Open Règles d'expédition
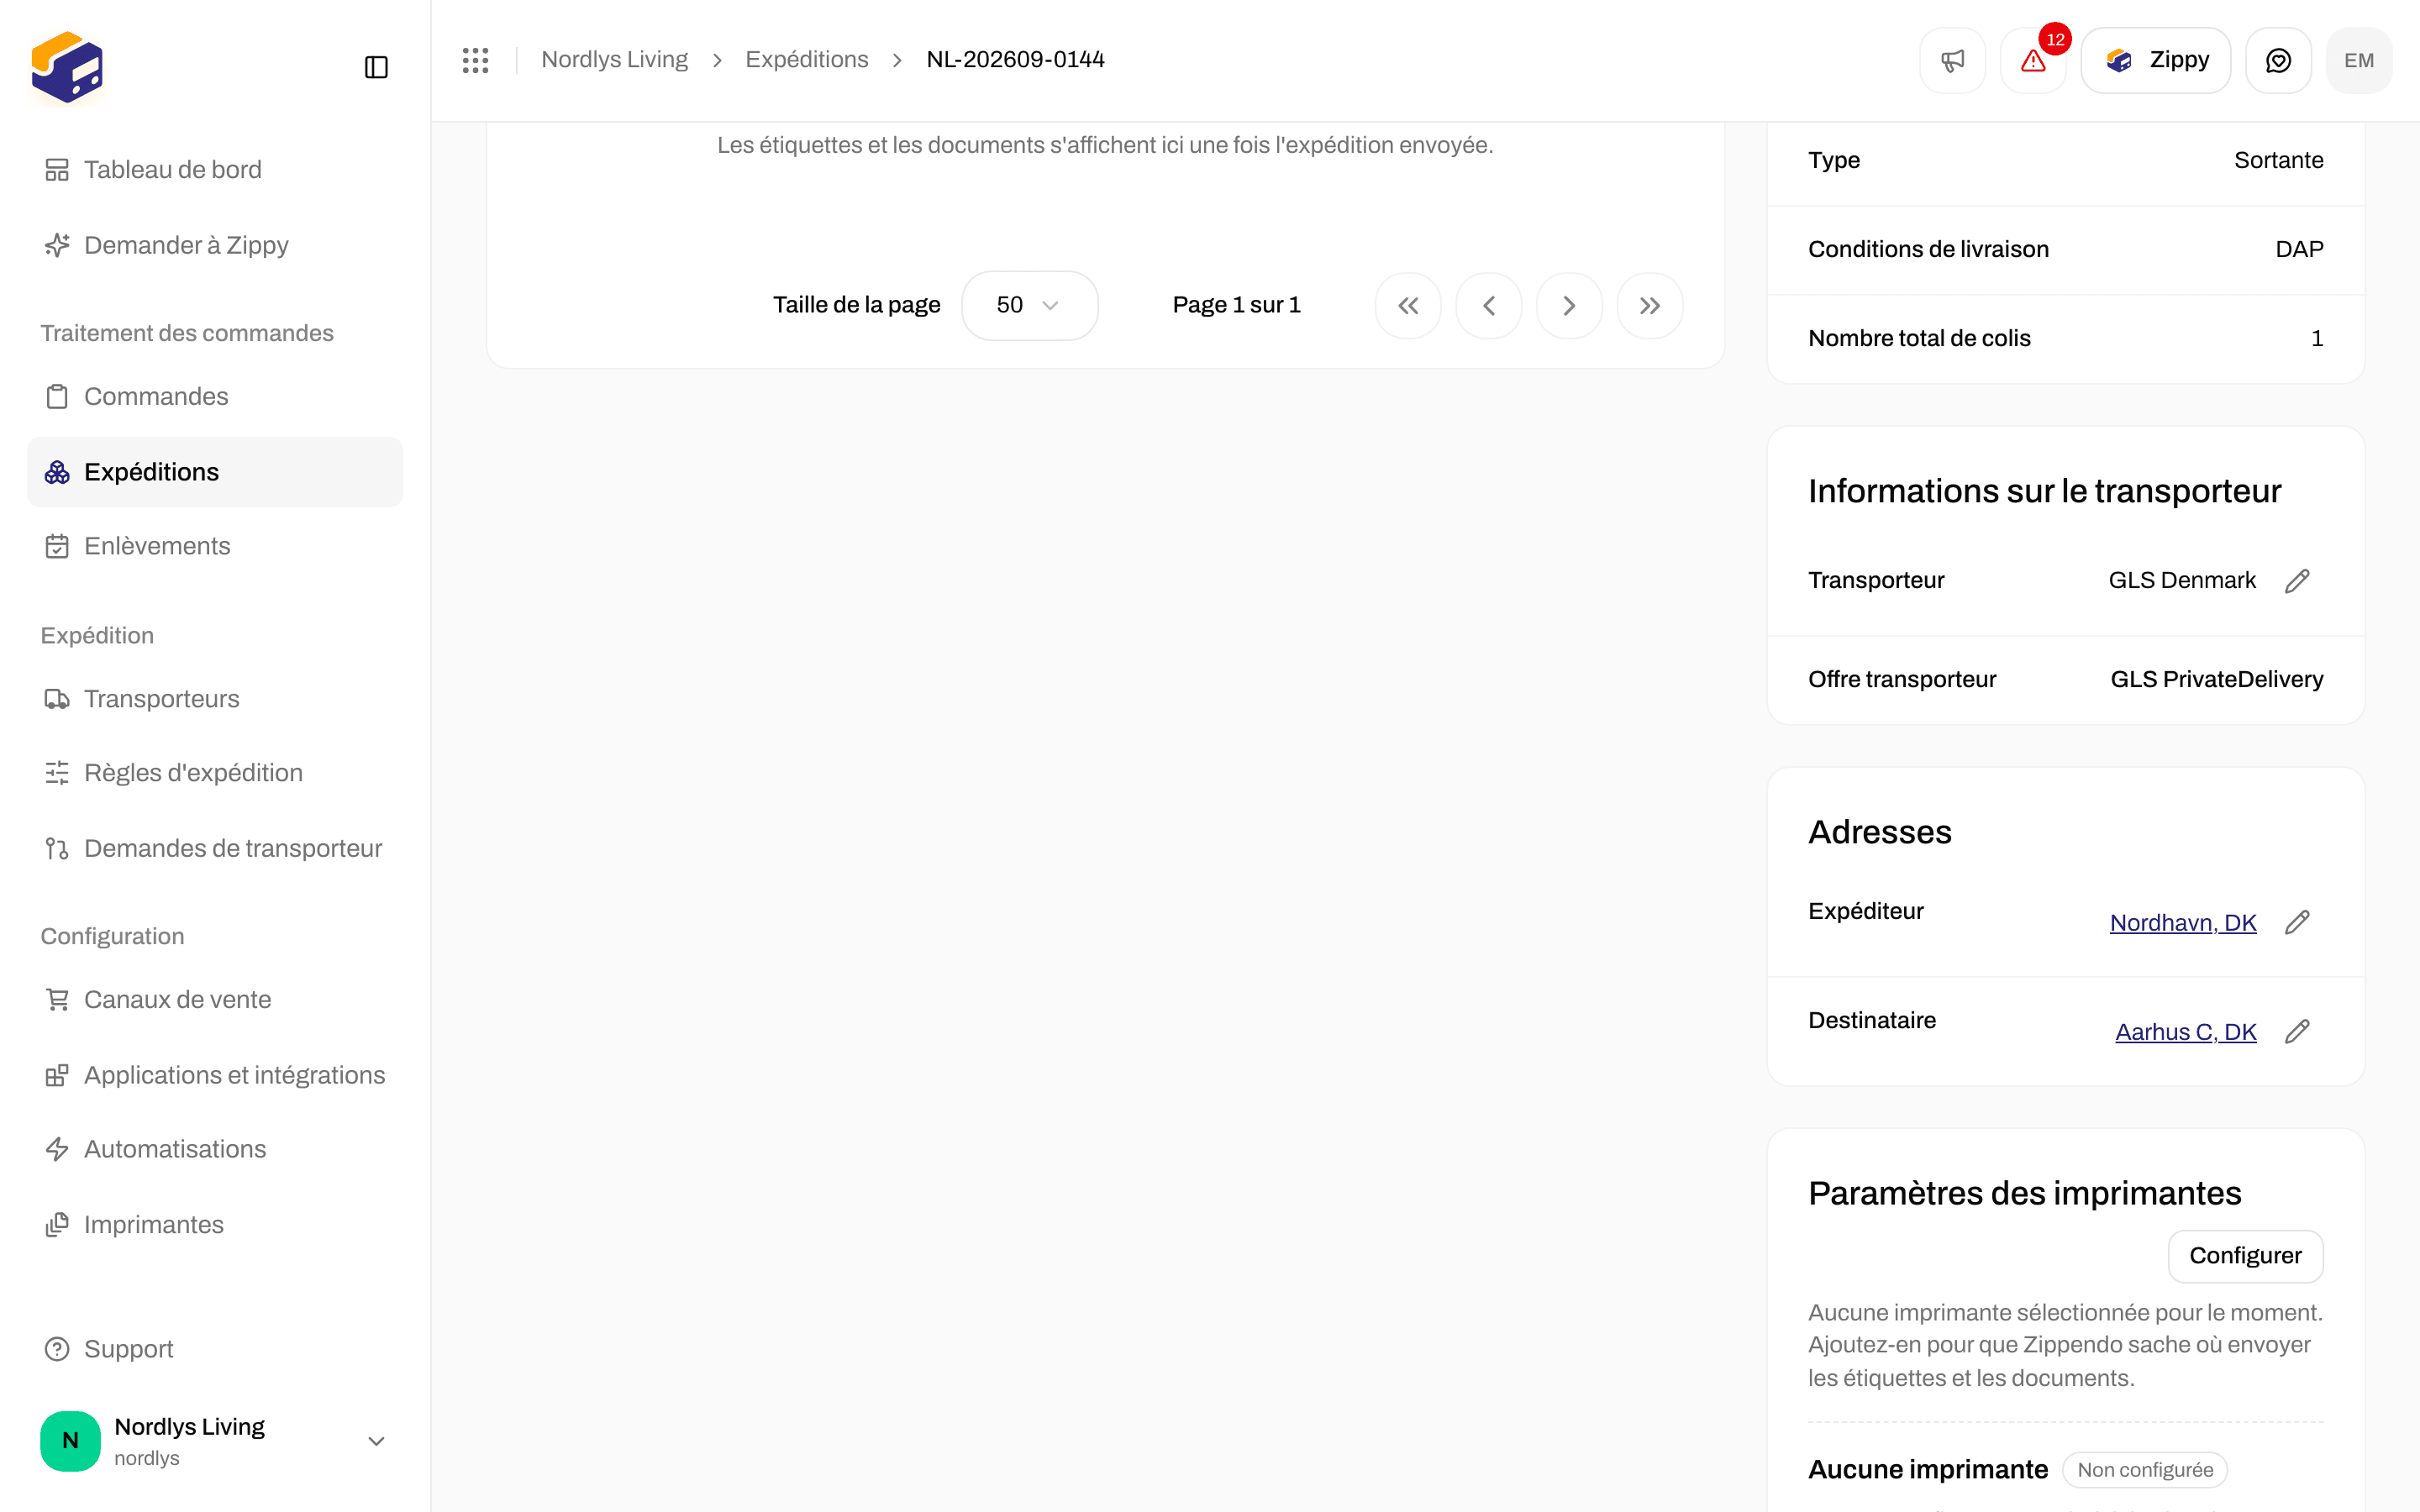2420x1512 pixels. pyautogui.click(x=215, y=773)
